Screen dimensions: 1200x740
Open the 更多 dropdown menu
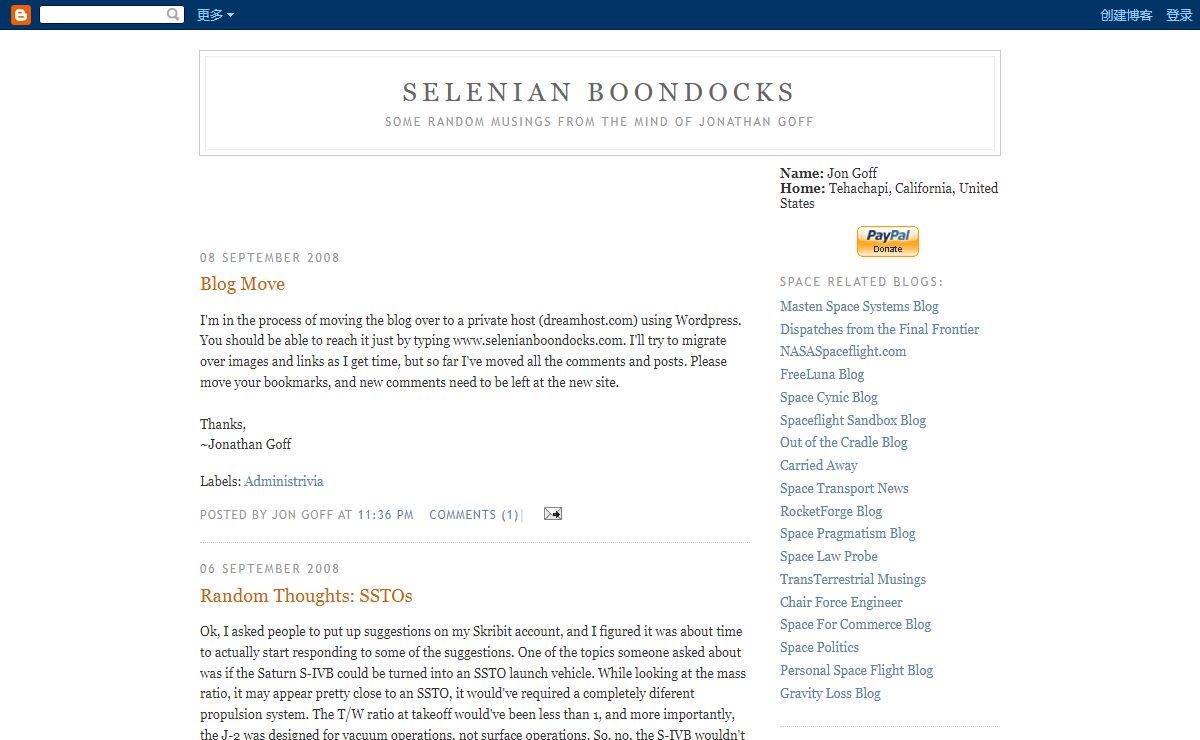(215, 15)
